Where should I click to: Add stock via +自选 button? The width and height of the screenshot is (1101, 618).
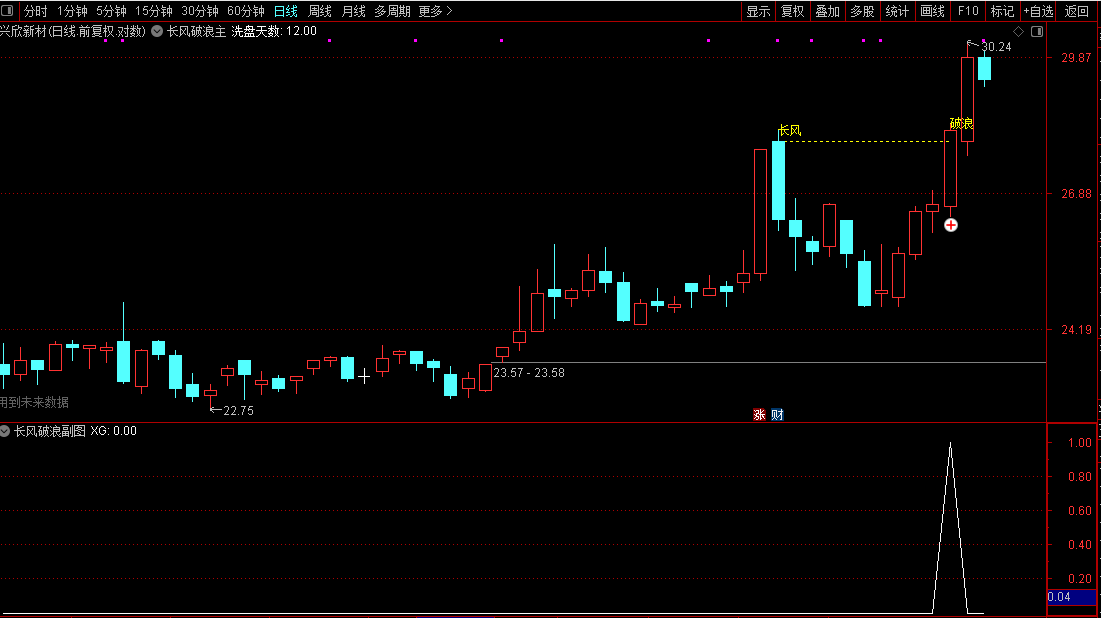click(x=1039, y=11)
